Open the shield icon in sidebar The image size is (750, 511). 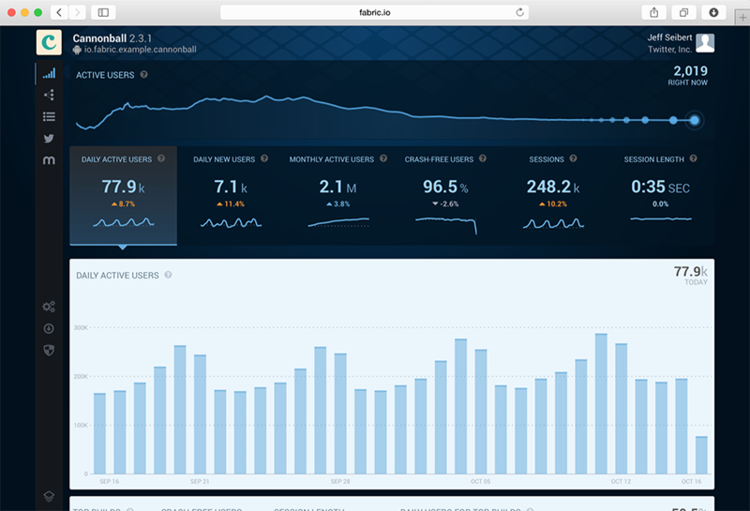[x=48, y=350]
